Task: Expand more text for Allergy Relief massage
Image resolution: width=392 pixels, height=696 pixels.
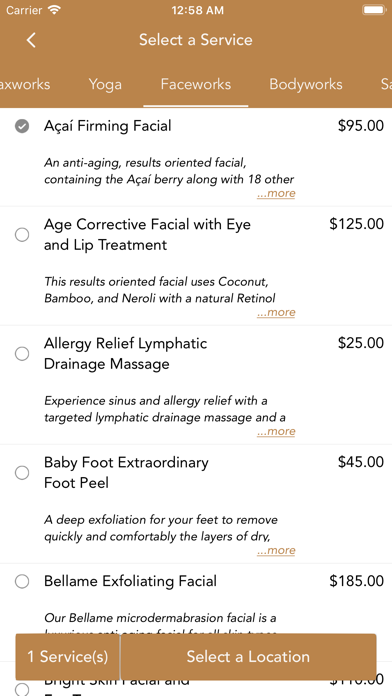Action: tap(276, 431)
